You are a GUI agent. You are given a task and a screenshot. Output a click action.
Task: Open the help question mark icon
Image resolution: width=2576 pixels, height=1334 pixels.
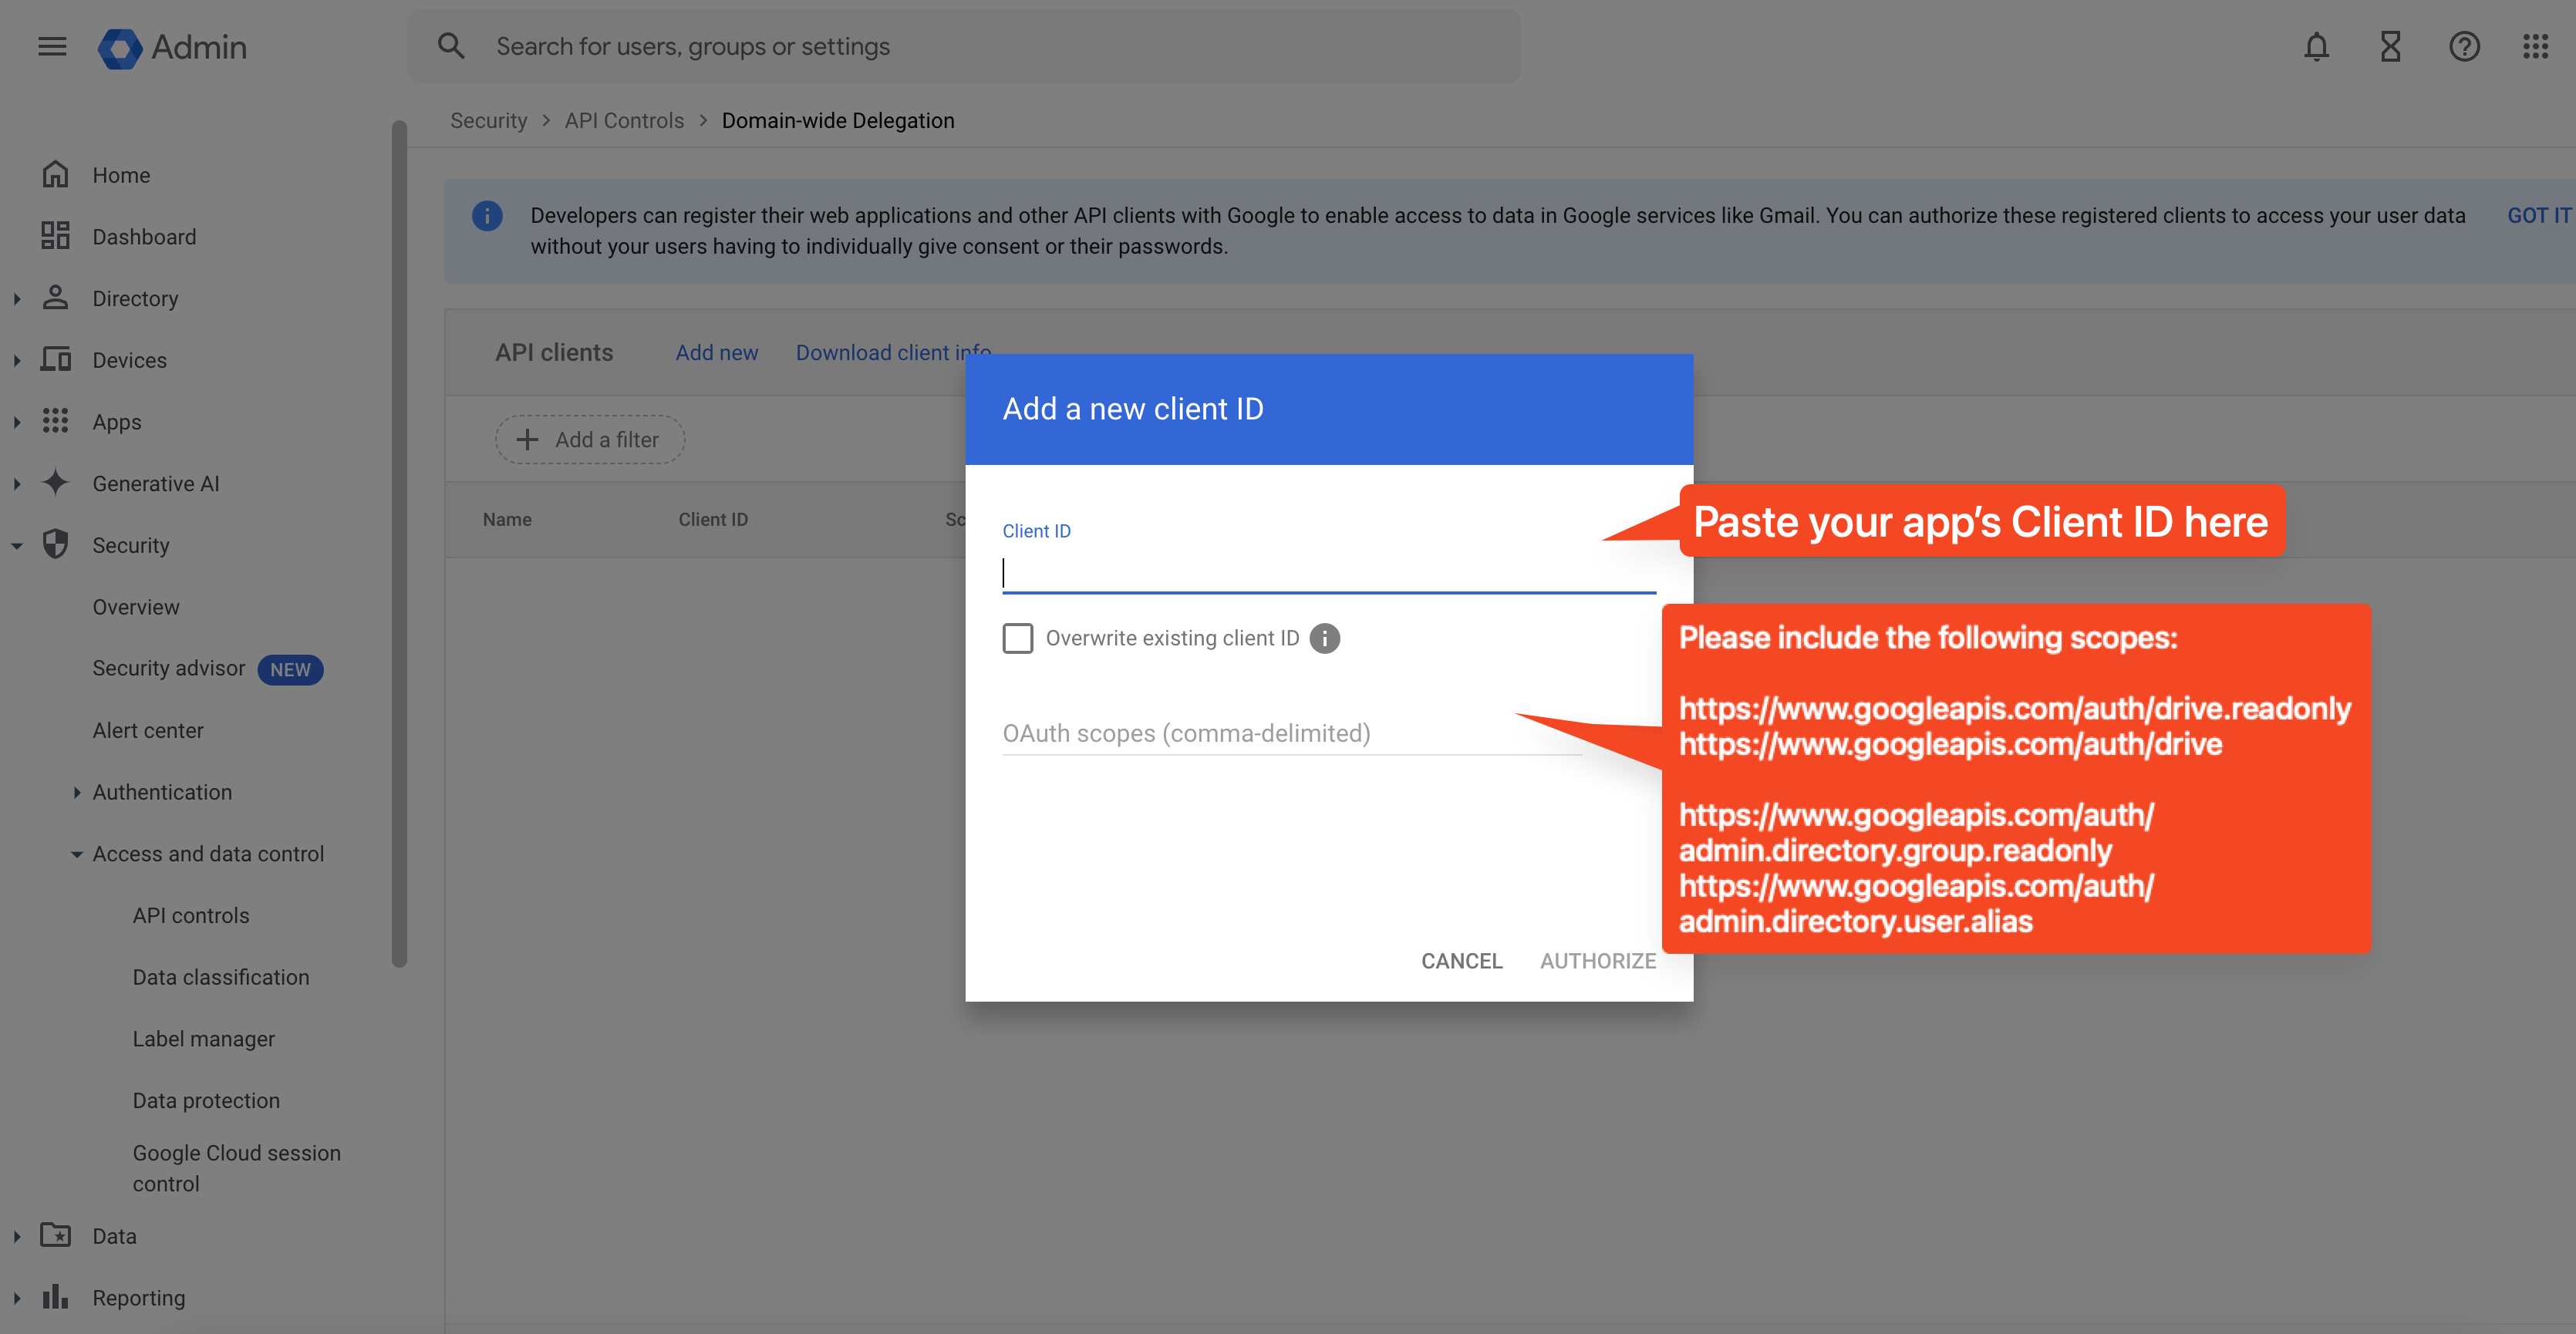pyautogui.click(x=2464, y=47)
